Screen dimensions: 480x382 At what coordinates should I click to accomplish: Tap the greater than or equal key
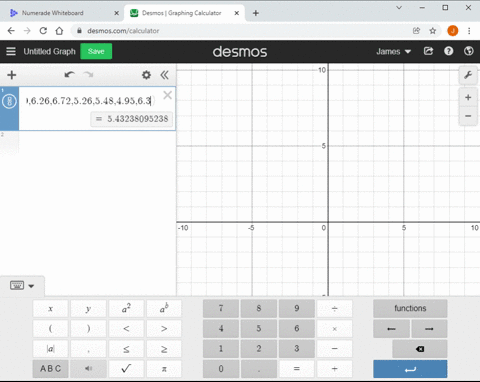click(x=164, y=349)
